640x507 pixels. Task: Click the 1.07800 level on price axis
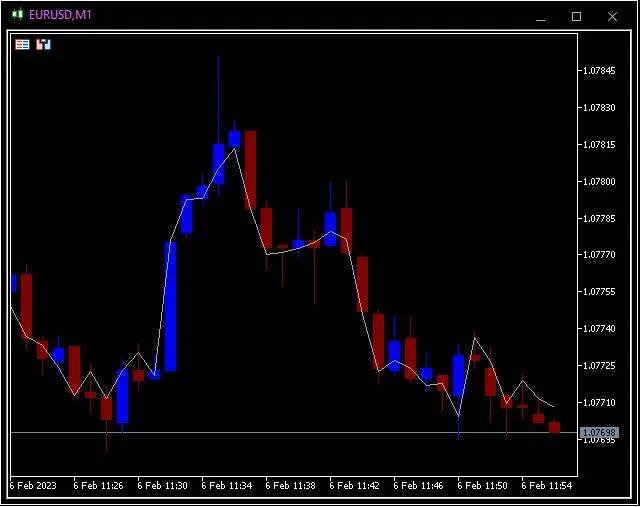(x=598, y=181)
